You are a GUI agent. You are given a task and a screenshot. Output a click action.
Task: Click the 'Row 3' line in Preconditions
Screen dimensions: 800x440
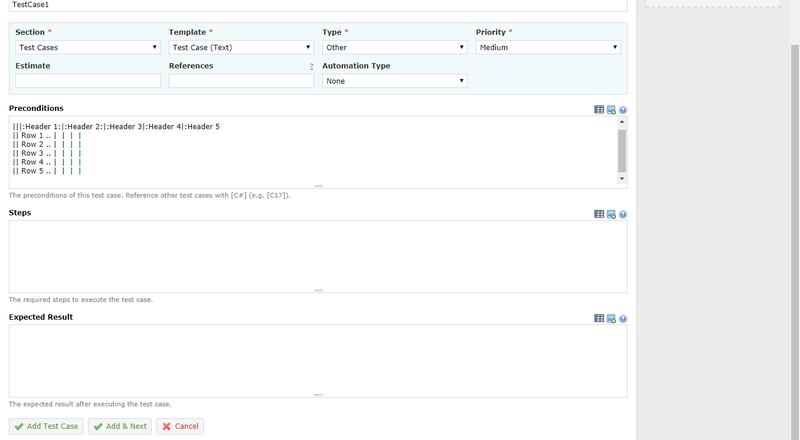[47, 154]
